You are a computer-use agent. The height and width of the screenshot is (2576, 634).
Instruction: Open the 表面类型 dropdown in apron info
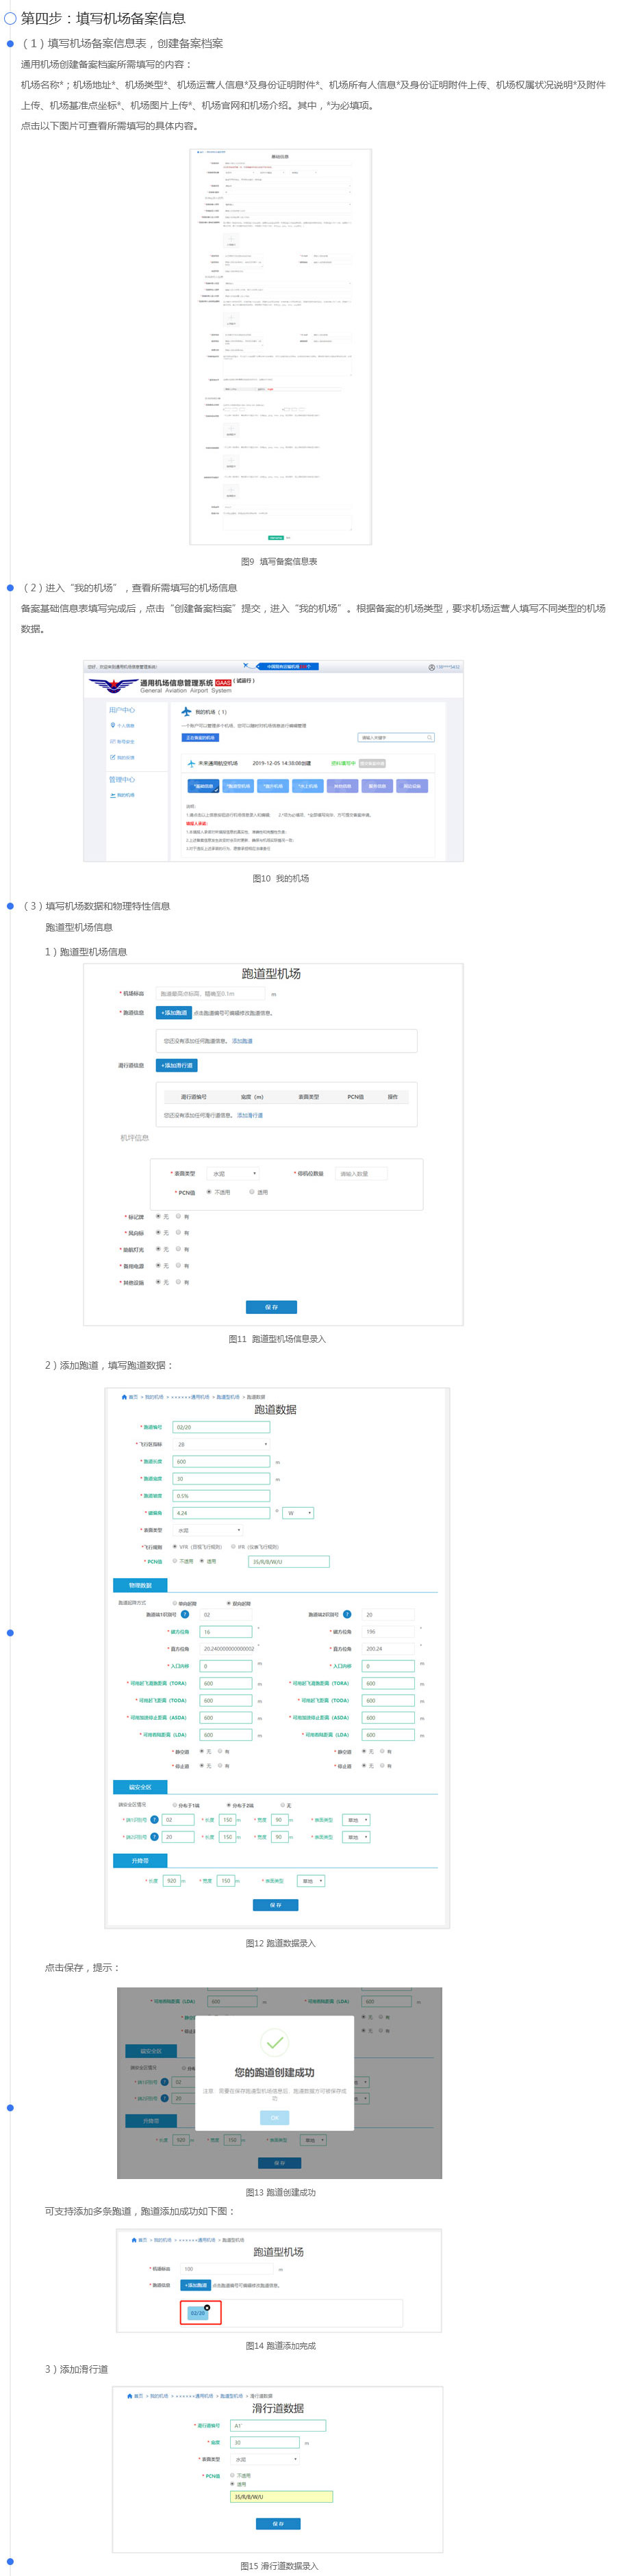click(x=234, y=1173)
